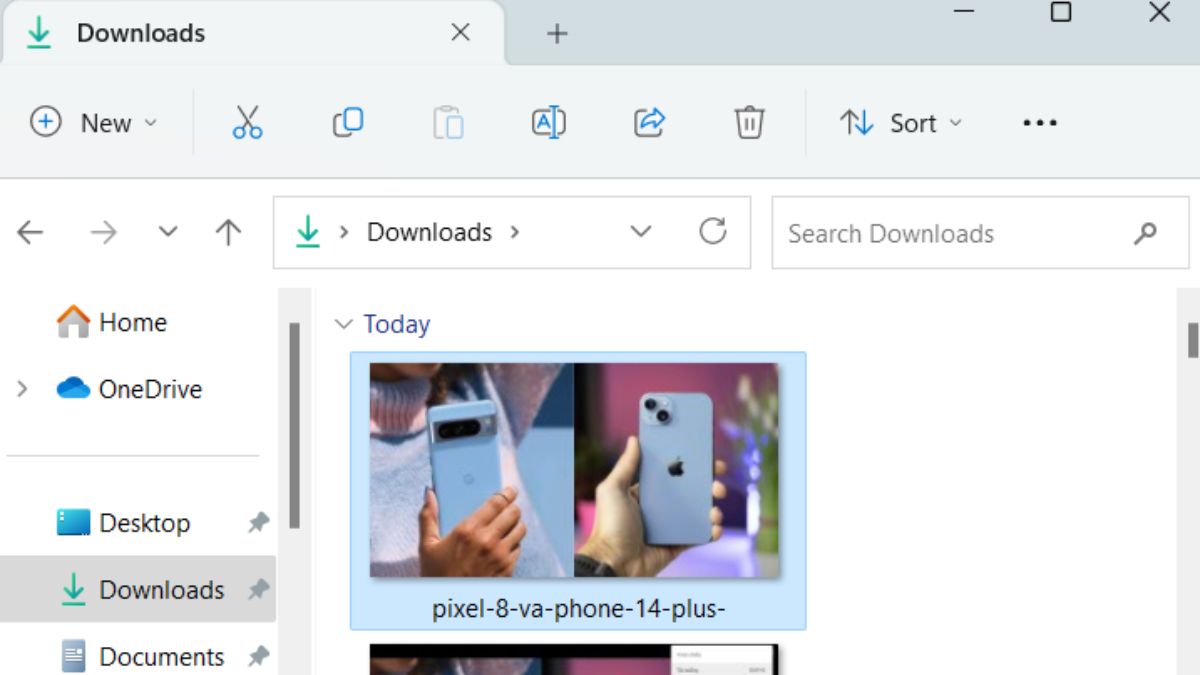1200x675 pixels.
Task: Click the Delete trash can icon
Action: (749, 123)
